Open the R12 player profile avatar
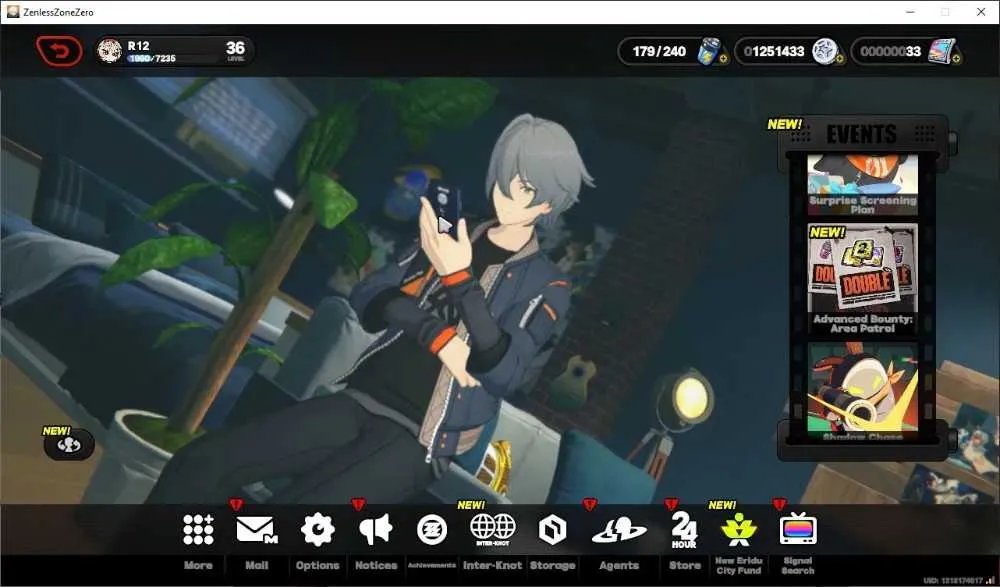This screenshot has height=587, width=1000. pyautogui.click(x=109, y=51)
